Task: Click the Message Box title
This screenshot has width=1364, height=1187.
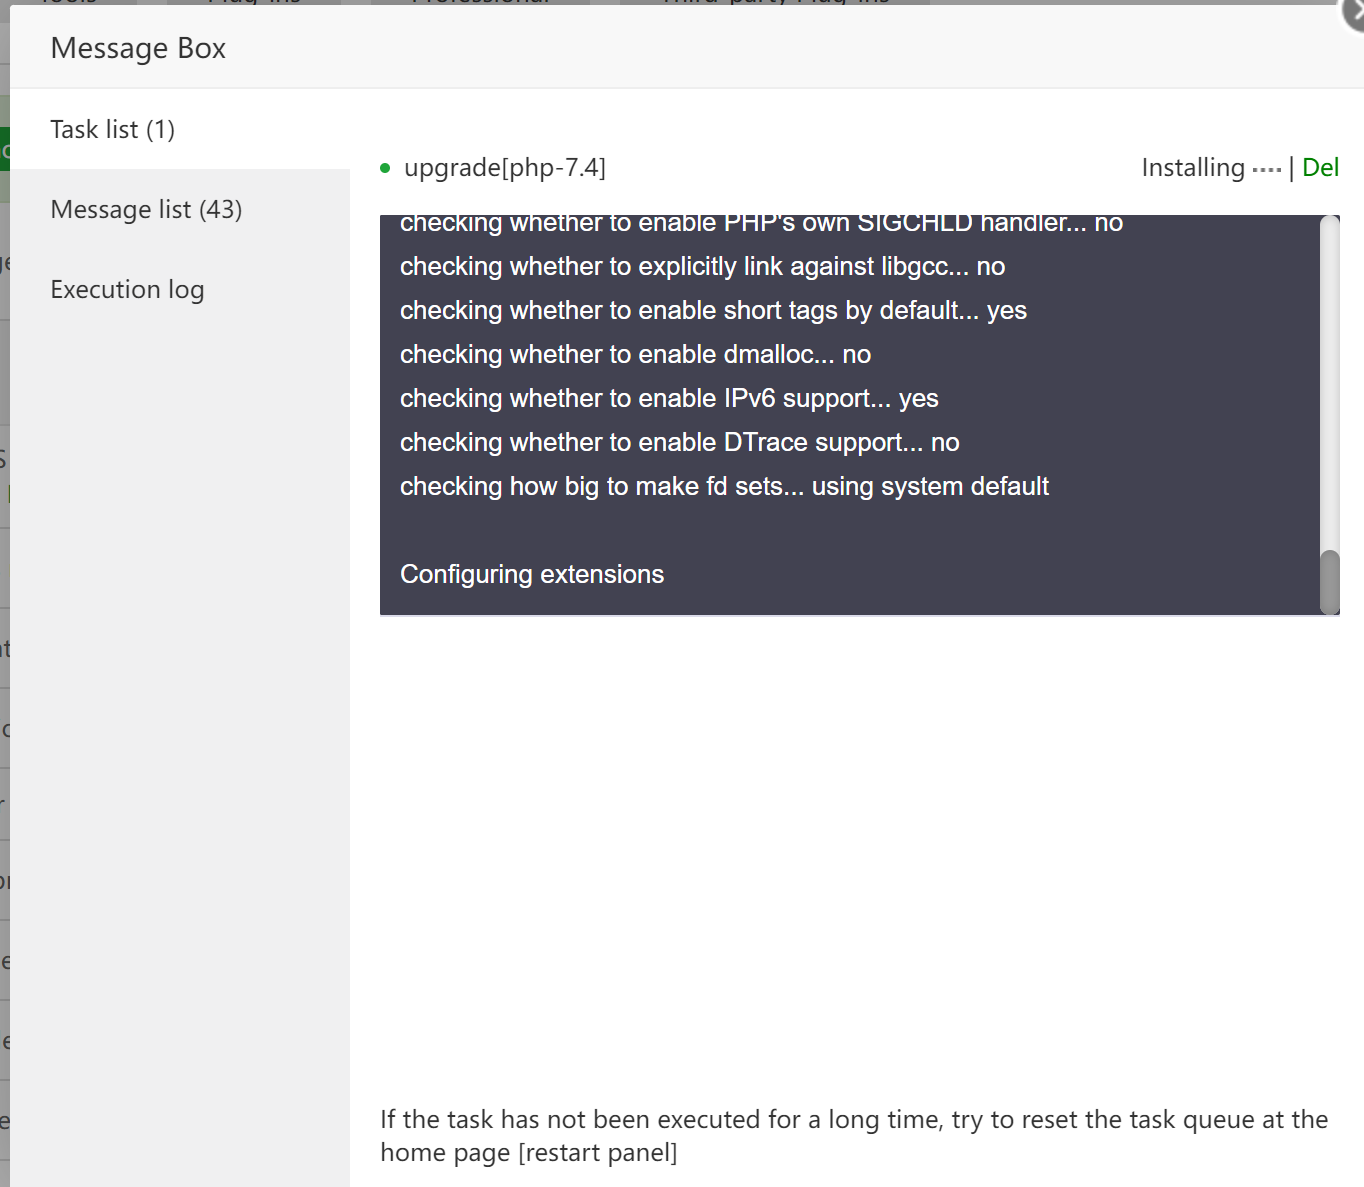Action: pos(138,48)
